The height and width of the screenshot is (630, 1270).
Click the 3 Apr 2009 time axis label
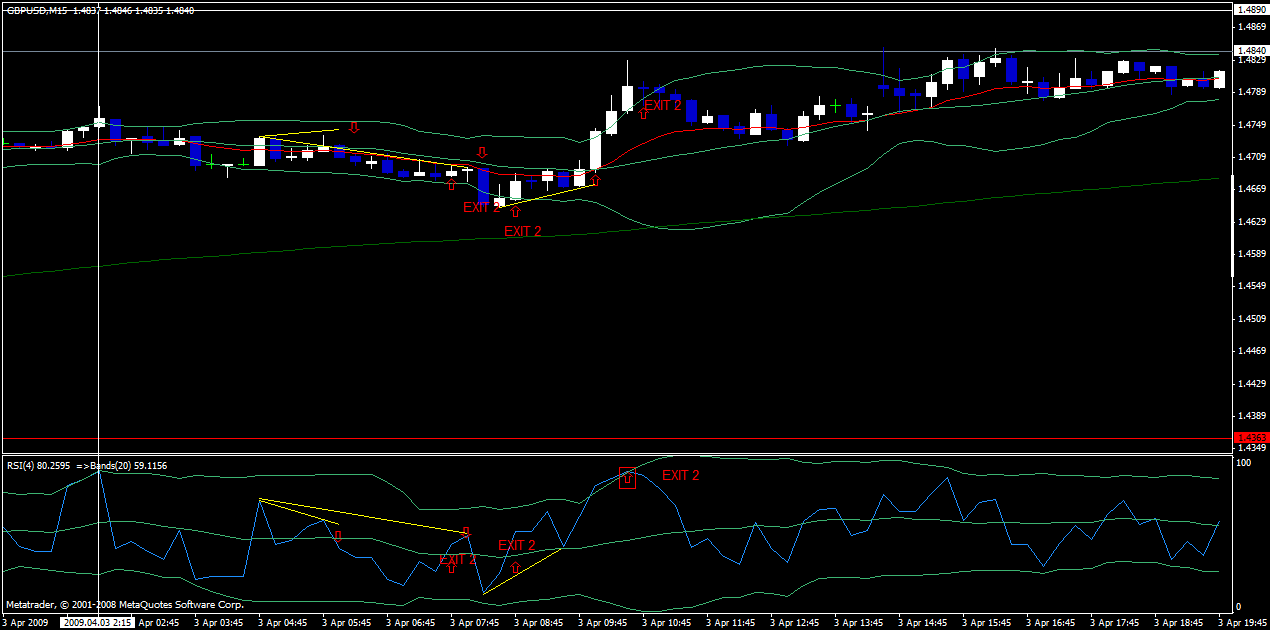pyautogui.click(x=26, y=622)
